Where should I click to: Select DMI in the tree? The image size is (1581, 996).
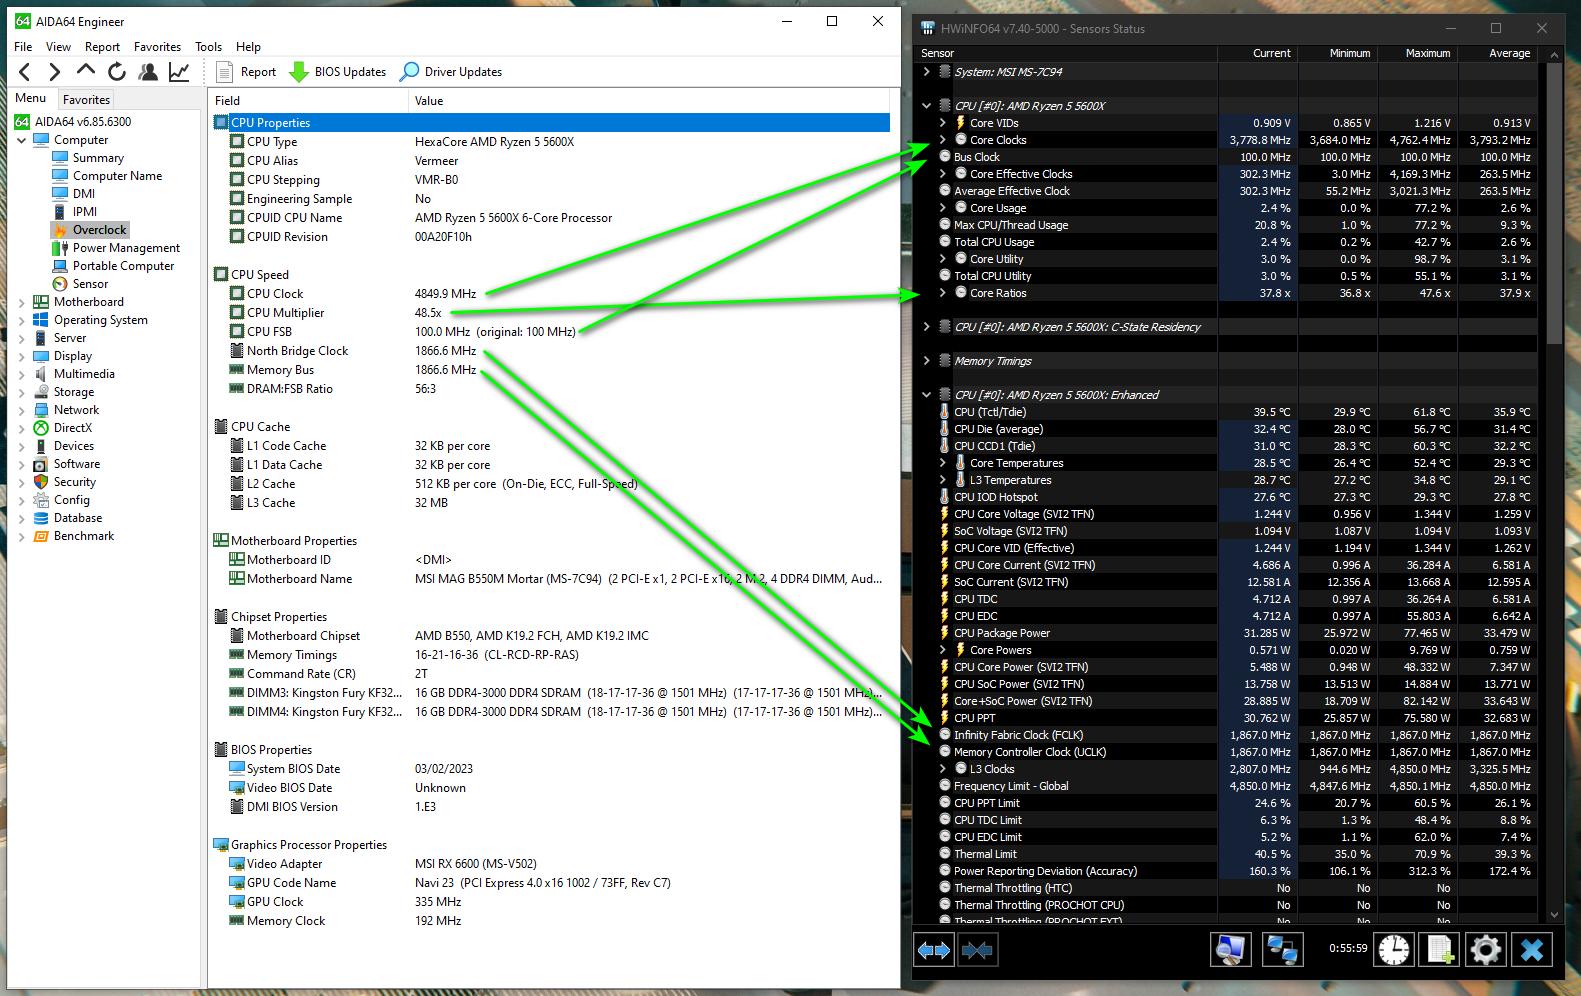click(84, 194)
